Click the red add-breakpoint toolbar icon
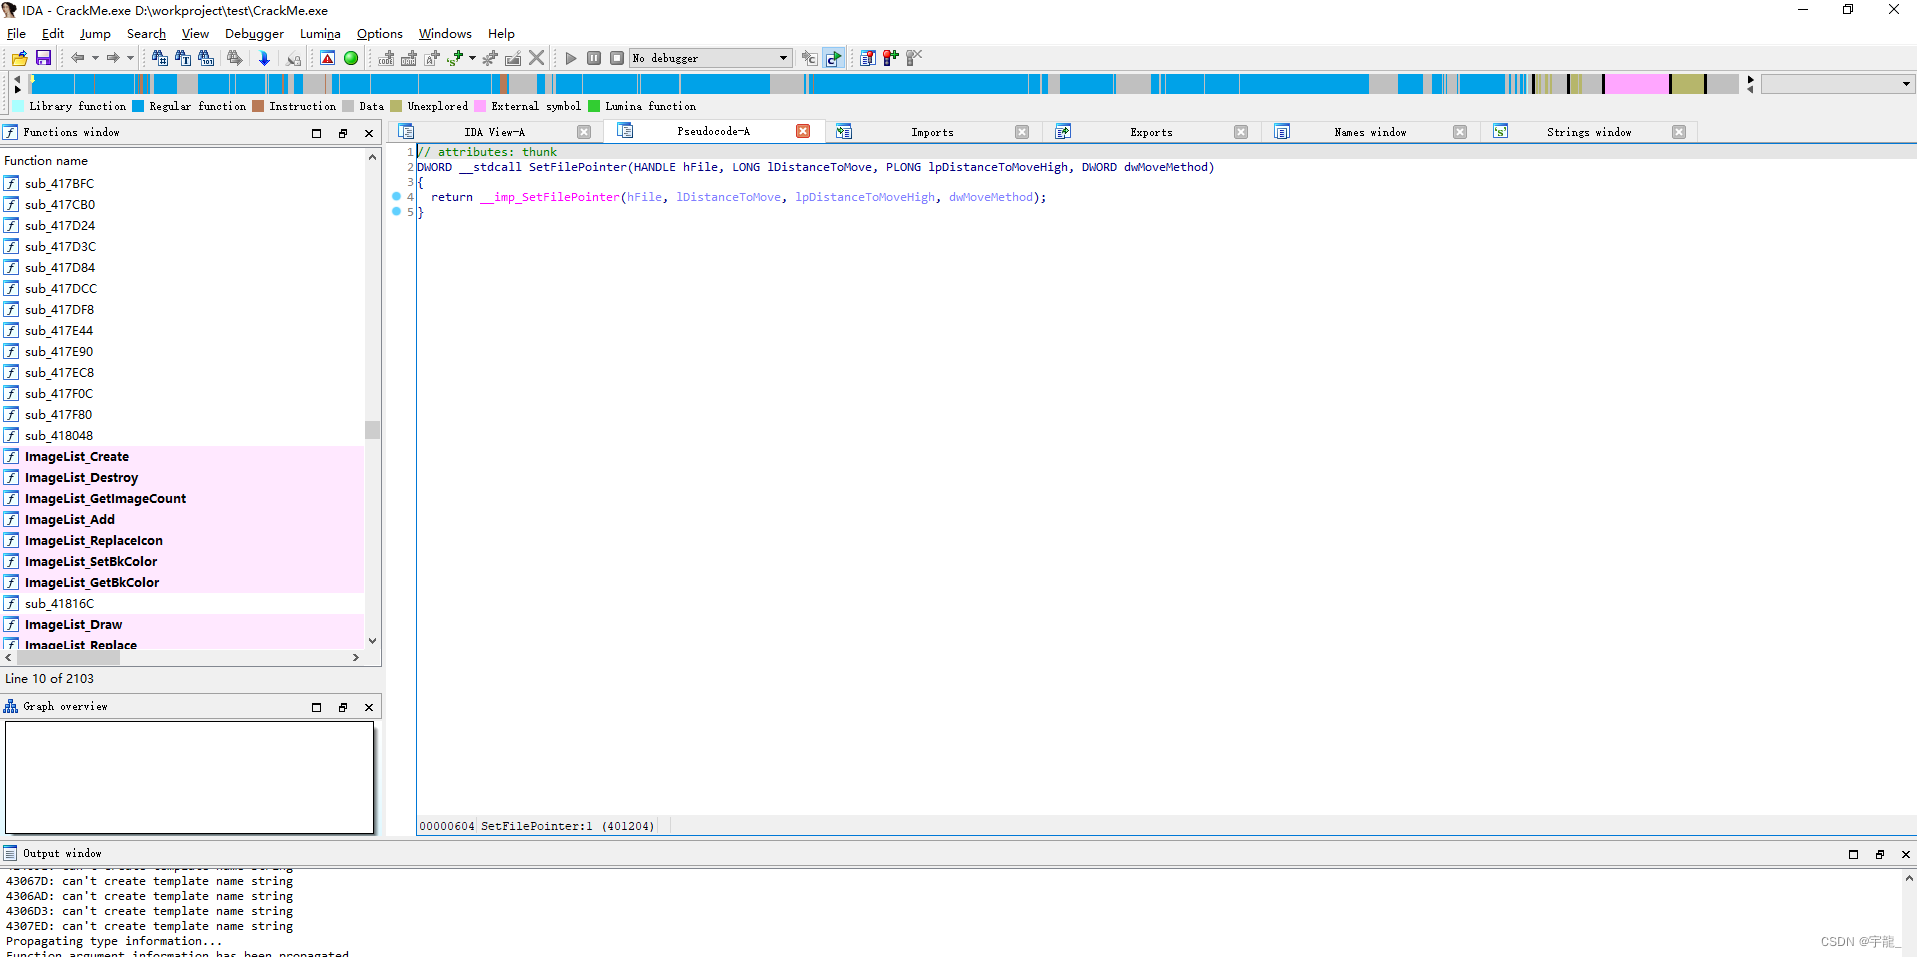Viewport: 1917px width, 957px height. [x=890, y=58]
